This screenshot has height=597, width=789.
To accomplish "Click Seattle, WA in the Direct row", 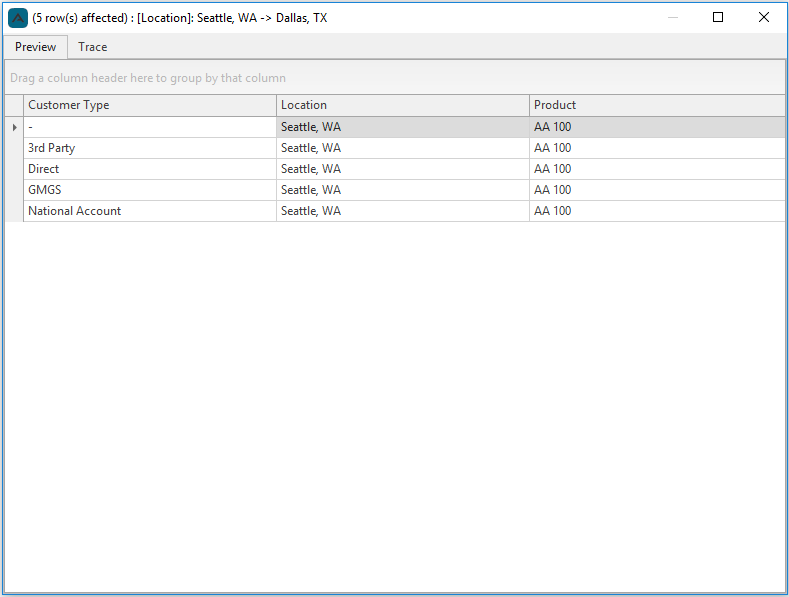I will point(403,169).
